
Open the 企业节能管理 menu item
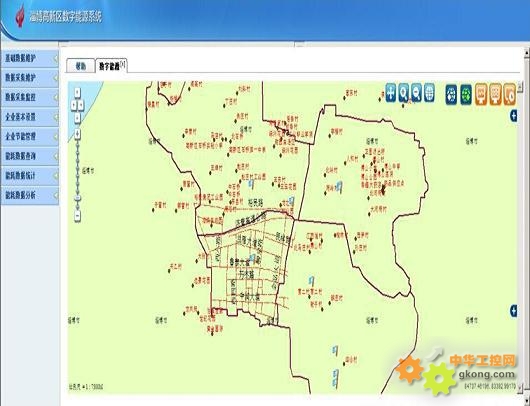[30, 137]
